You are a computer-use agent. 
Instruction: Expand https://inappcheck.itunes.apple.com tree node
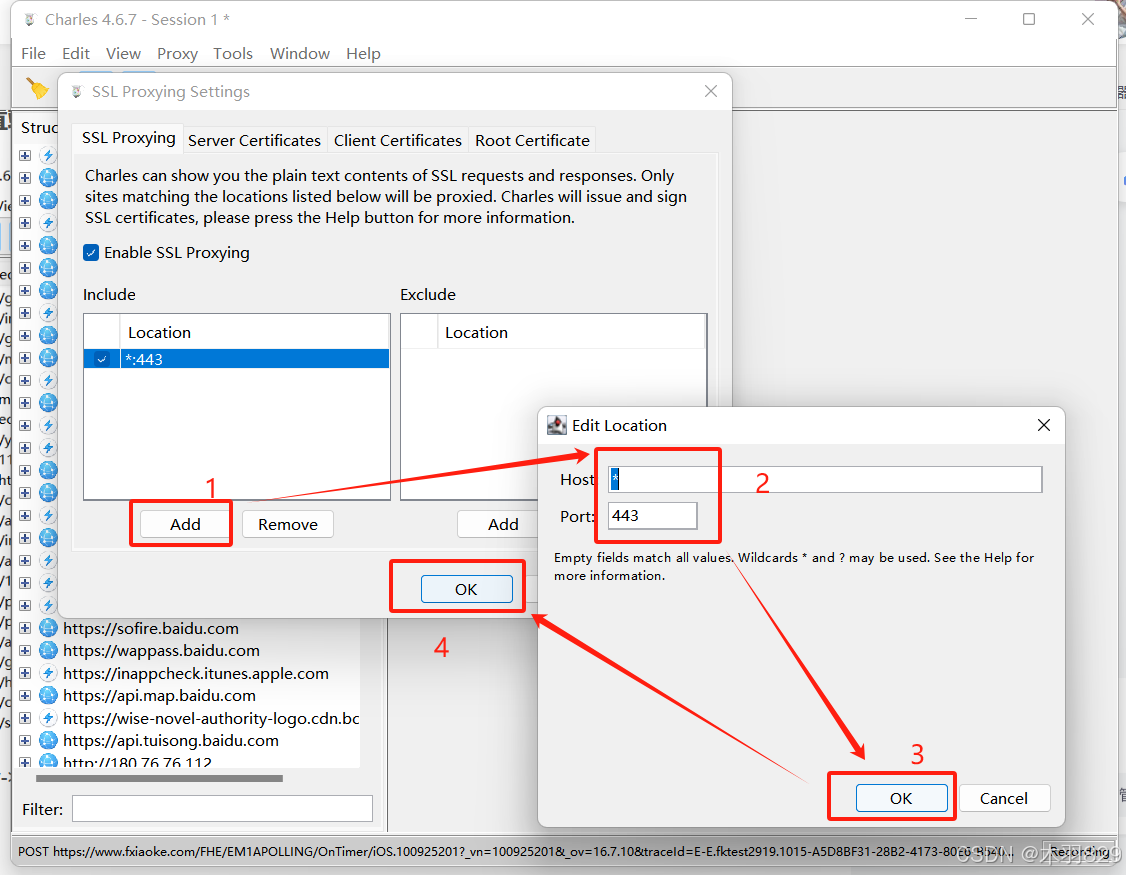(25, 673)
